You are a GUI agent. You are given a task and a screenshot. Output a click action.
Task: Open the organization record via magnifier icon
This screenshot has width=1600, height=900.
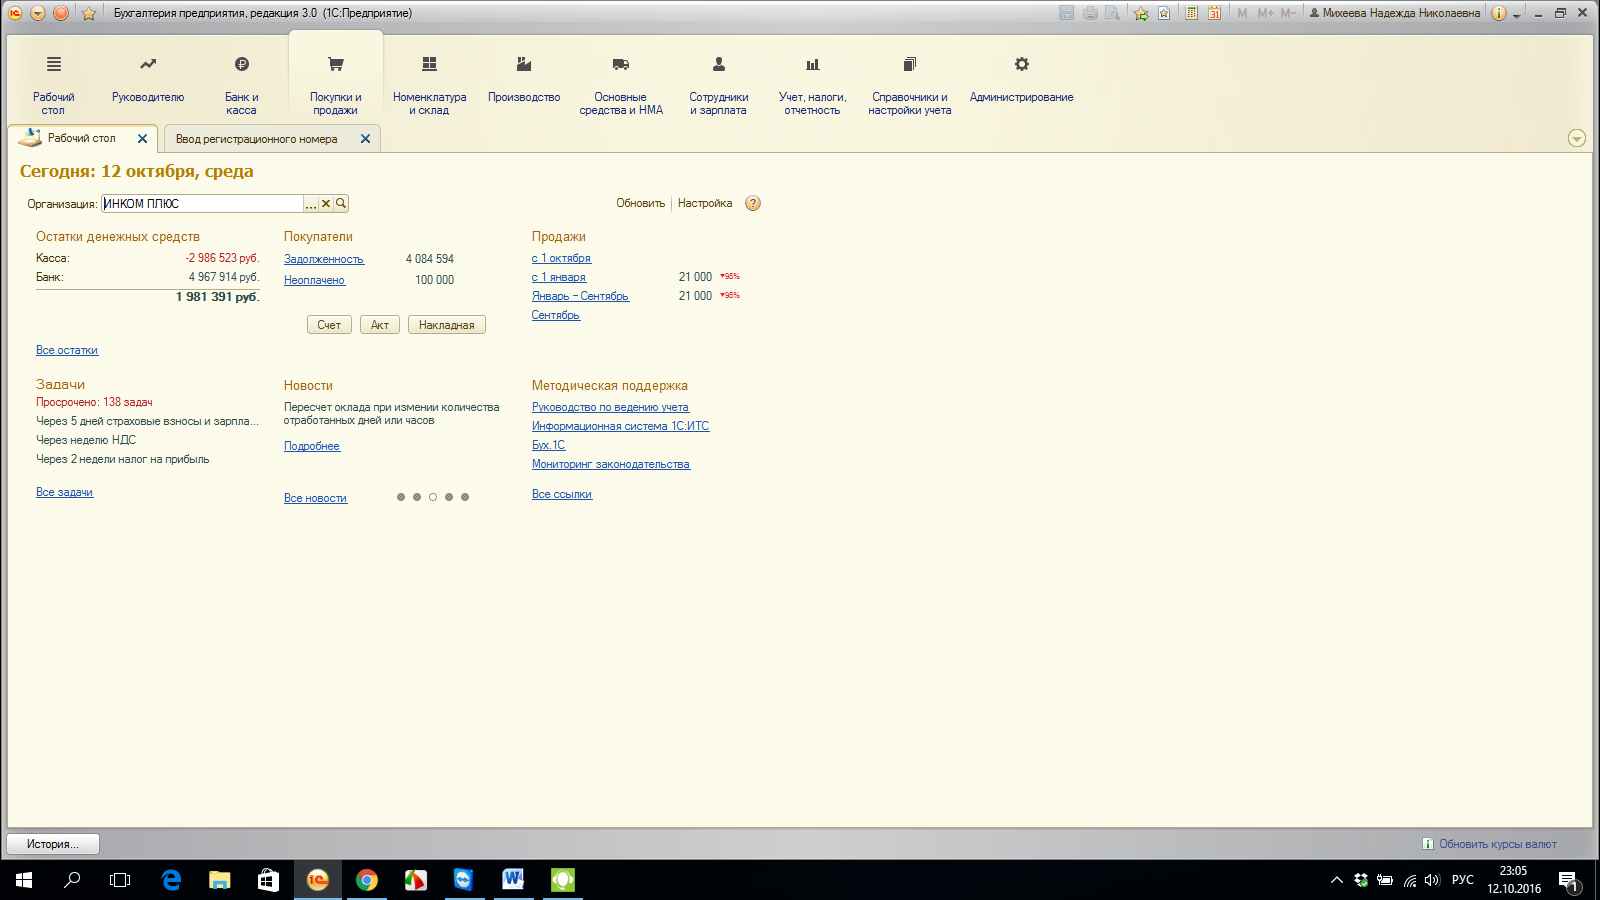click(341, 203)
